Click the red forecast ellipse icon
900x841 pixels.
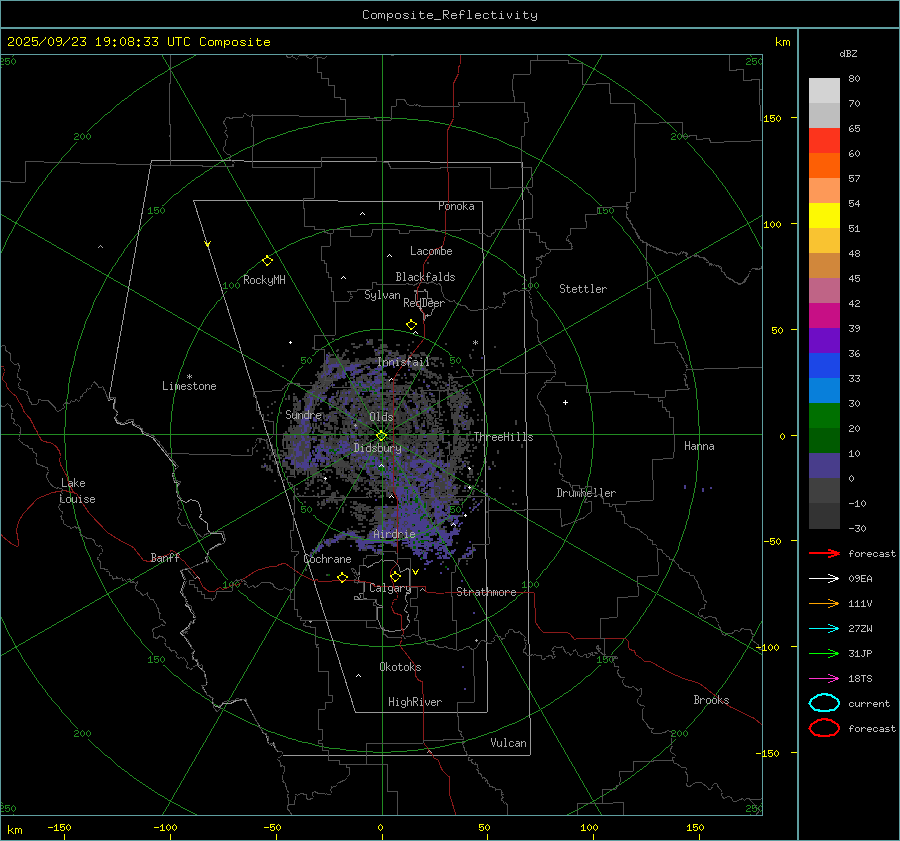tap(824, 728)
